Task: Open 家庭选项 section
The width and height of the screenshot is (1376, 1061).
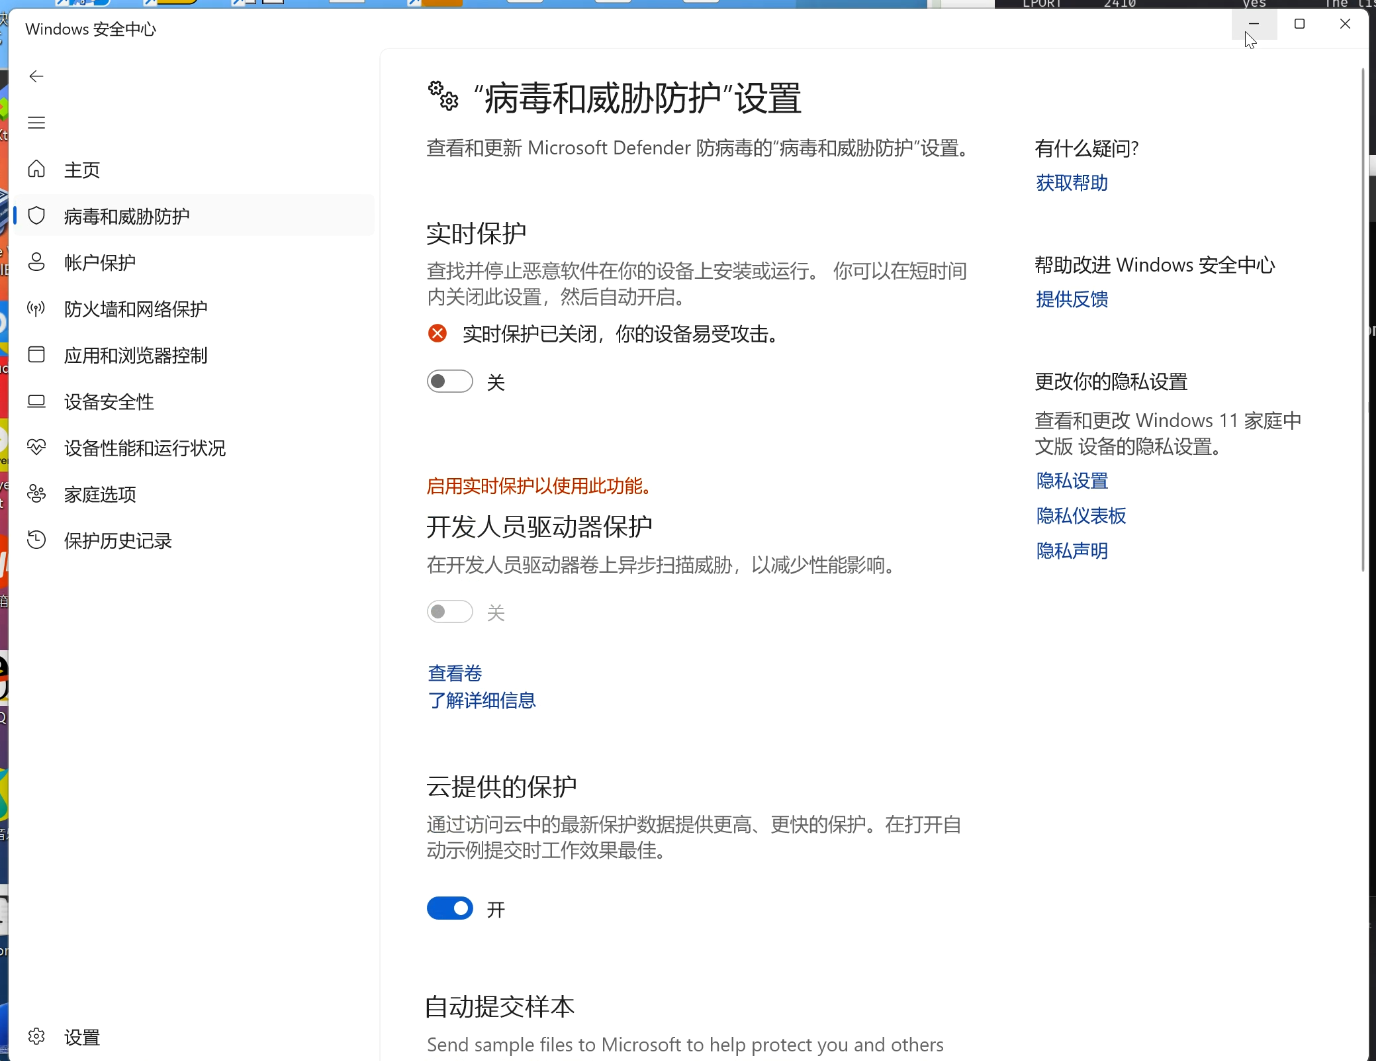Action: pyautogui.click(x=195, y=494)
